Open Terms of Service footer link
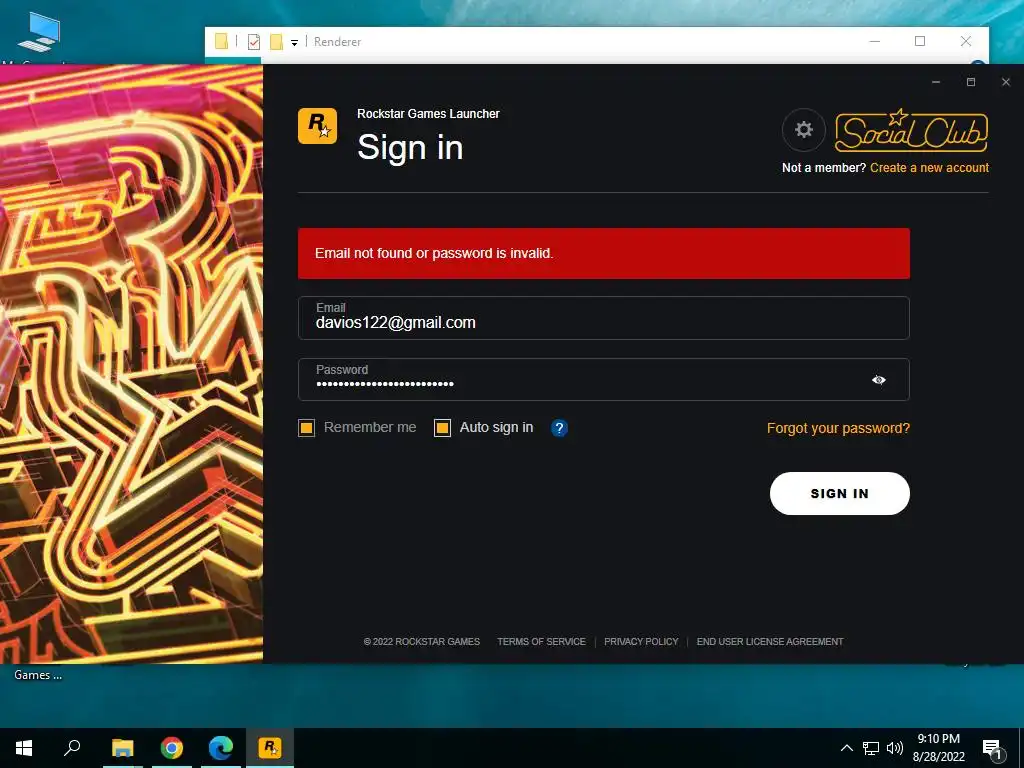The width and height of the screenshot is (1024, 768). 541,641
